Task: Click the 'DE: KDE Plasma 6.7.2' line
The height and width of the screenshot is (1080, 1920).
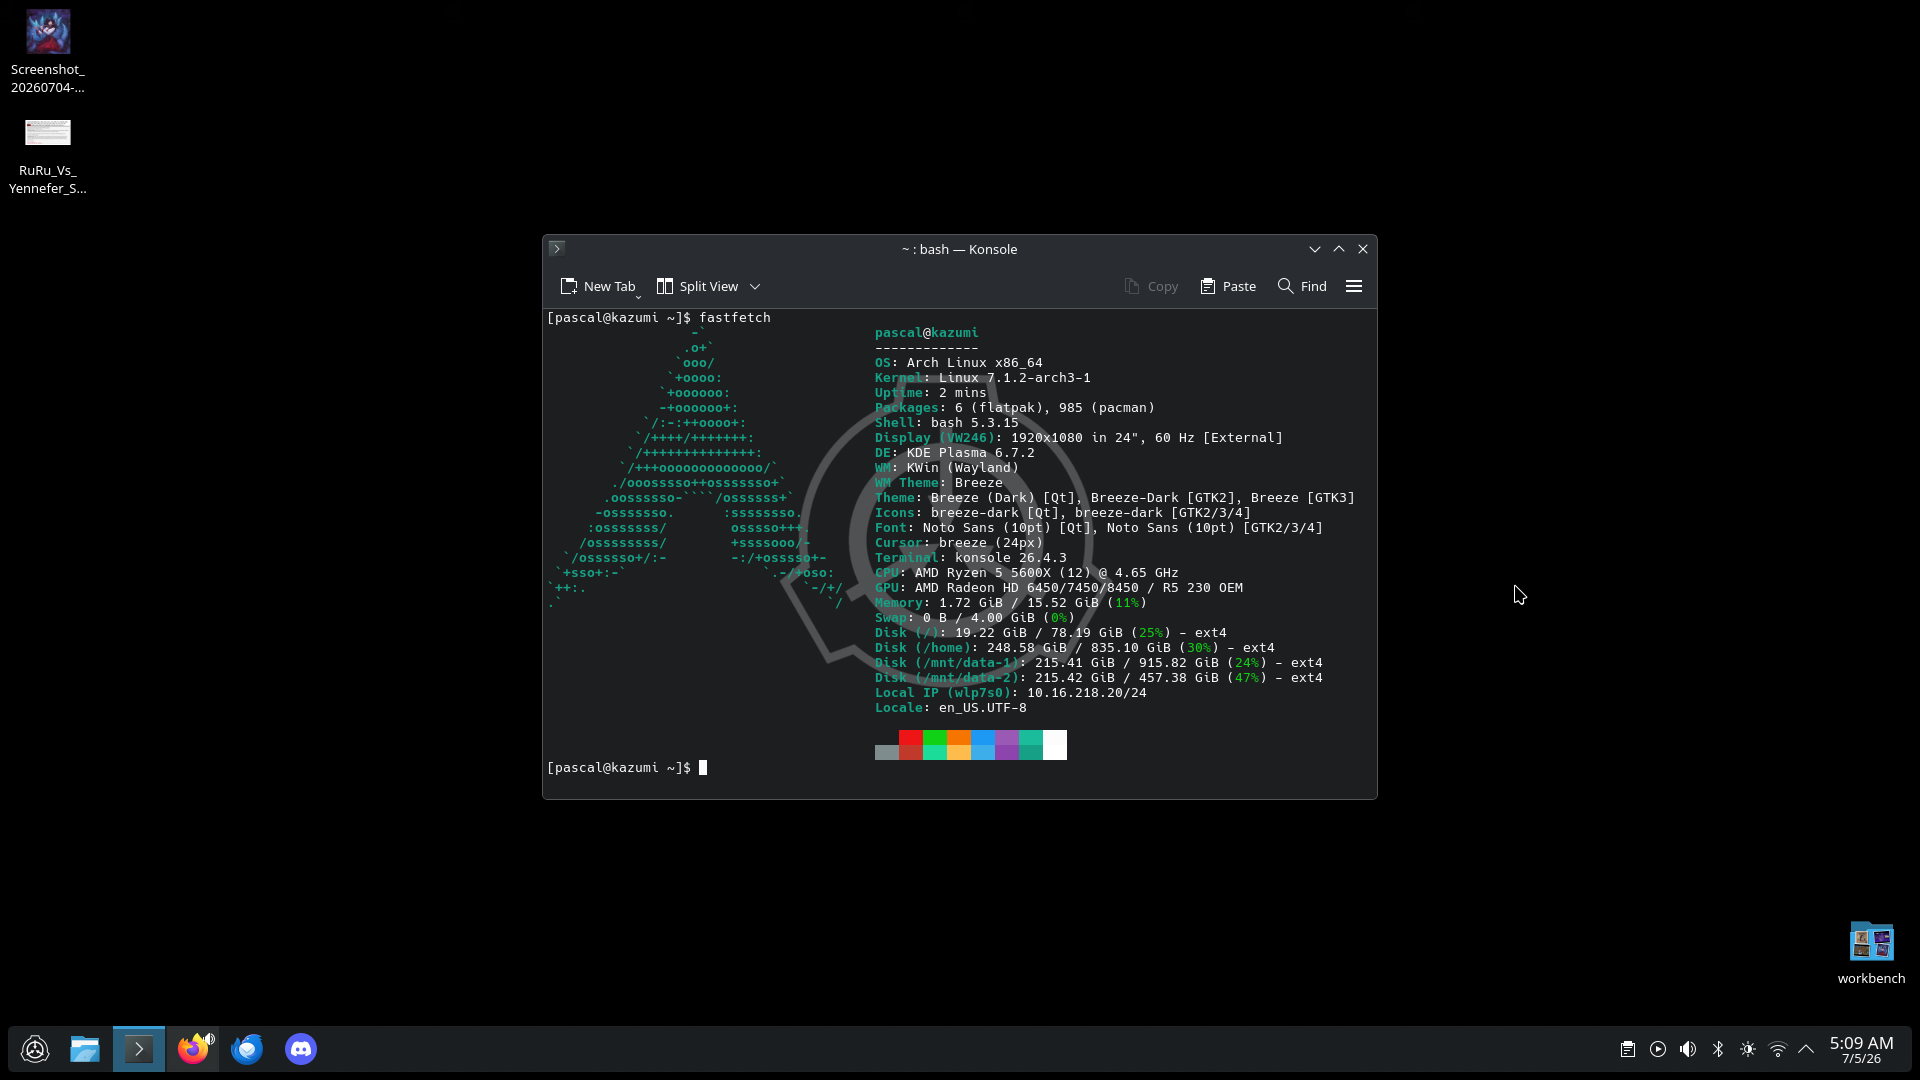Action: (954, 453)
